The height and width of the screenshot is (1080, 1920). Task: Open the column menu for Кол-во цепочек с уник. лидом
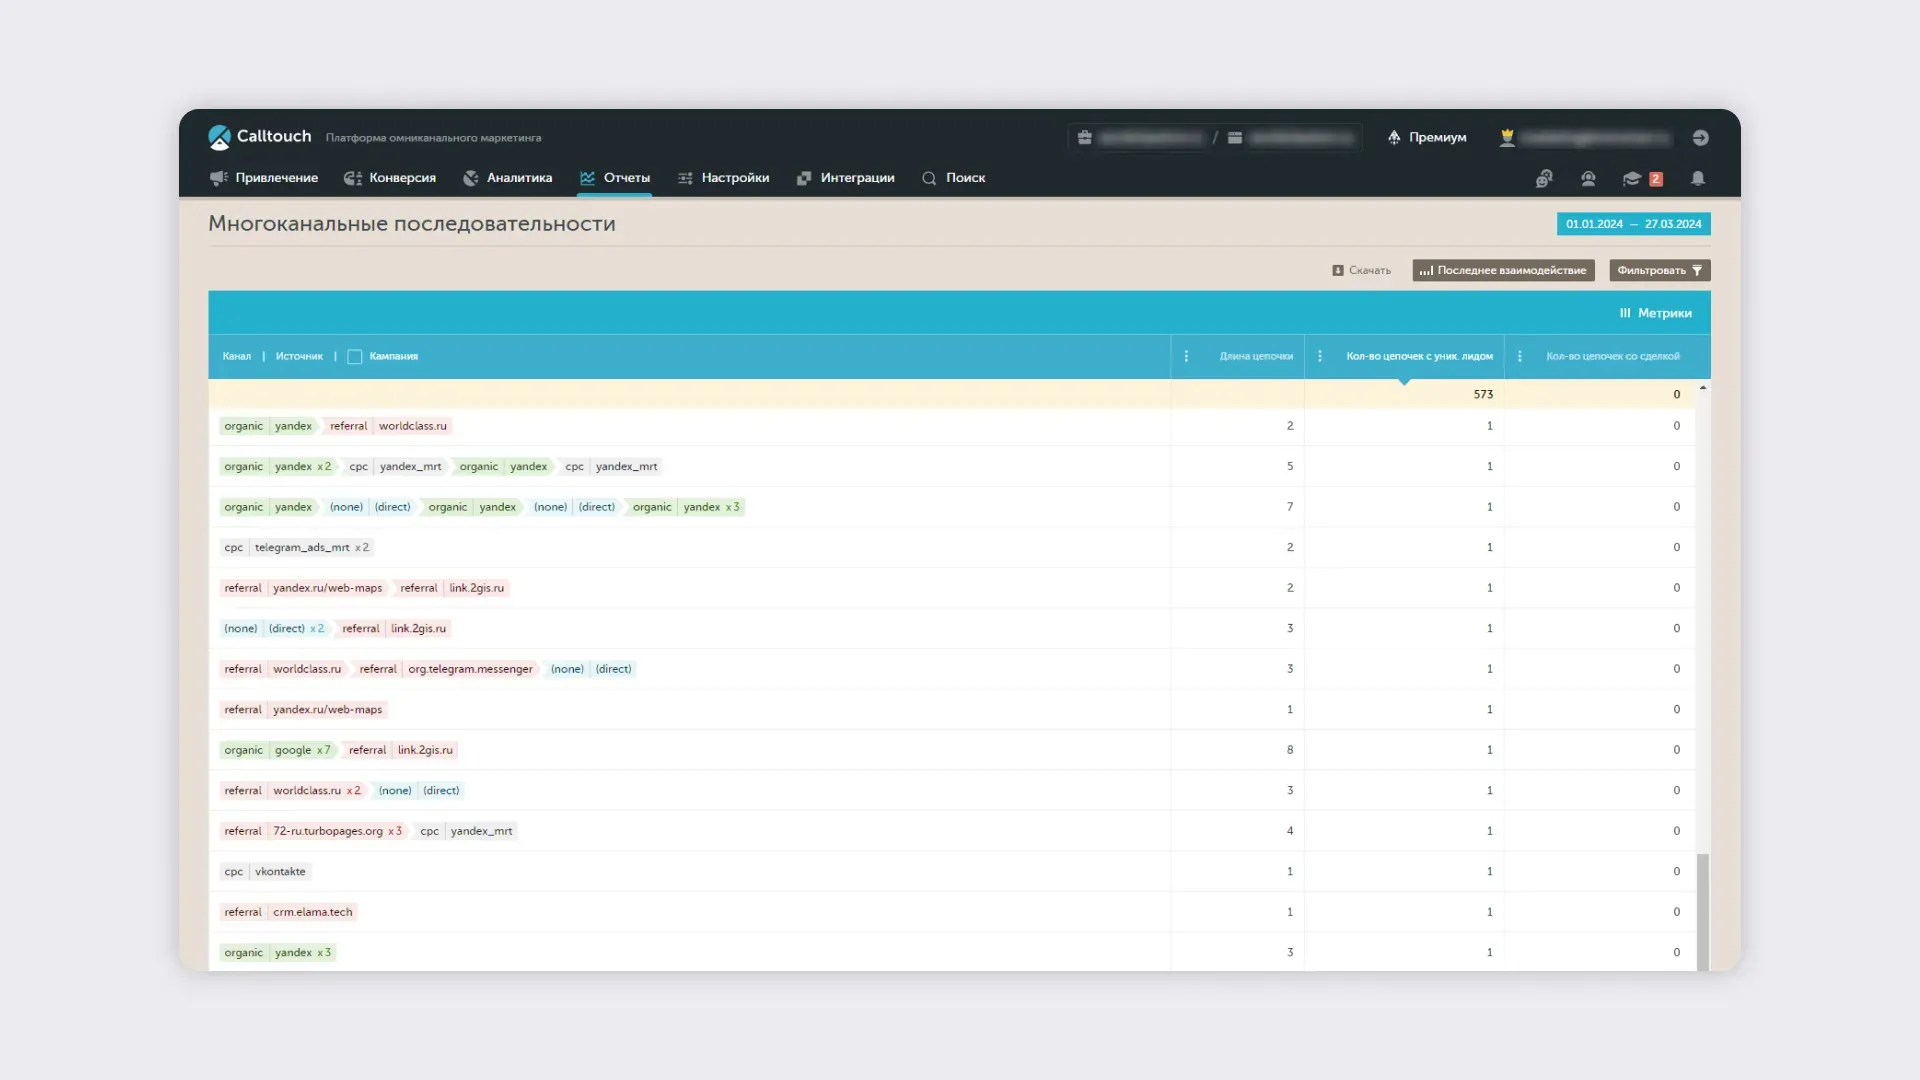tap(1319, 357)
